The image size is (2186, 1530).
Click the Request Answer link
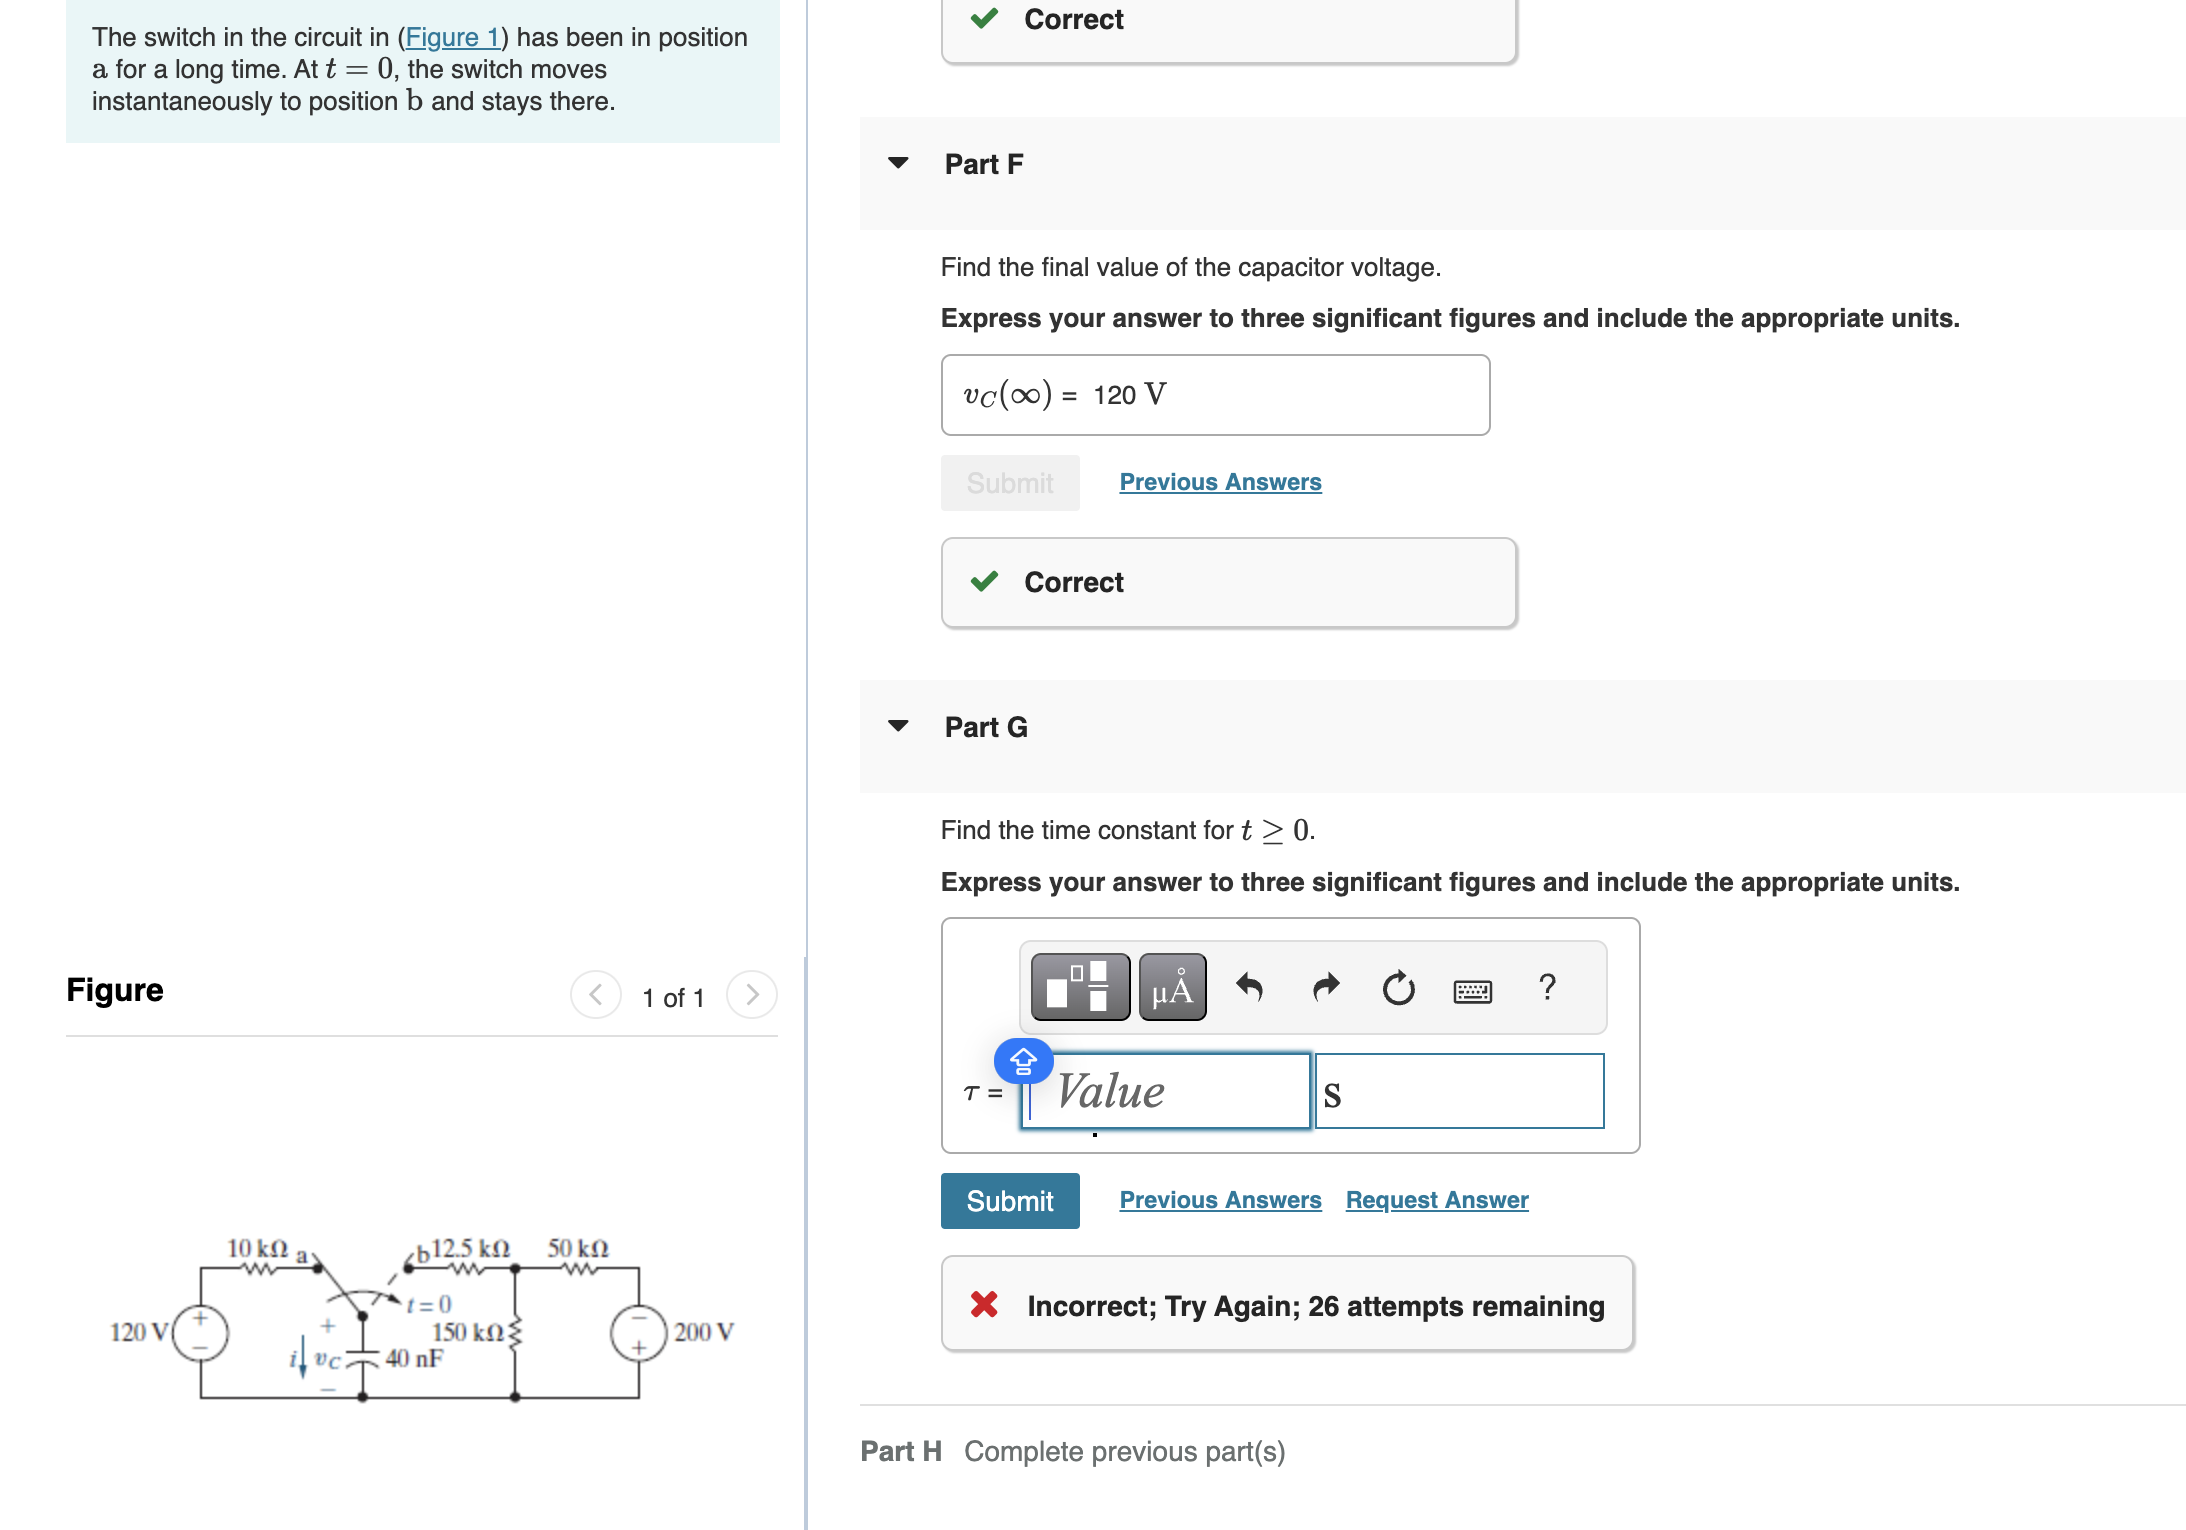tap(1436, 1199)
